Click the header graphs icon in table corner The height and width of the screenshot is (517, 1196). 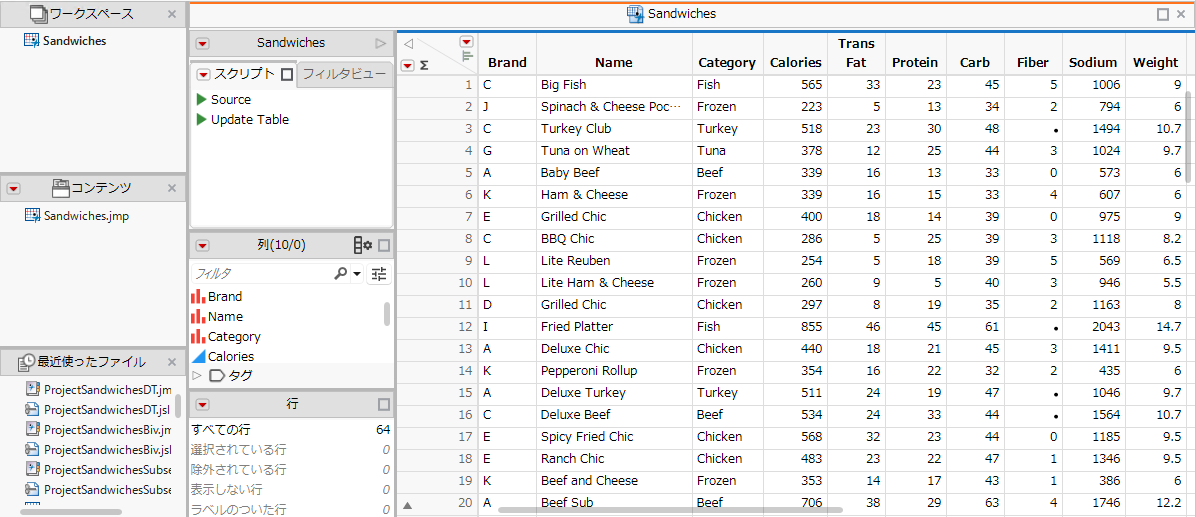(x=468, y=55)
